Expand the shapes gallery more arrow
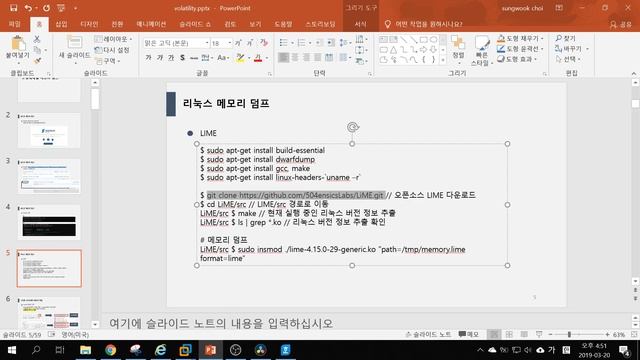640x360 pixels. pos(443,60)
